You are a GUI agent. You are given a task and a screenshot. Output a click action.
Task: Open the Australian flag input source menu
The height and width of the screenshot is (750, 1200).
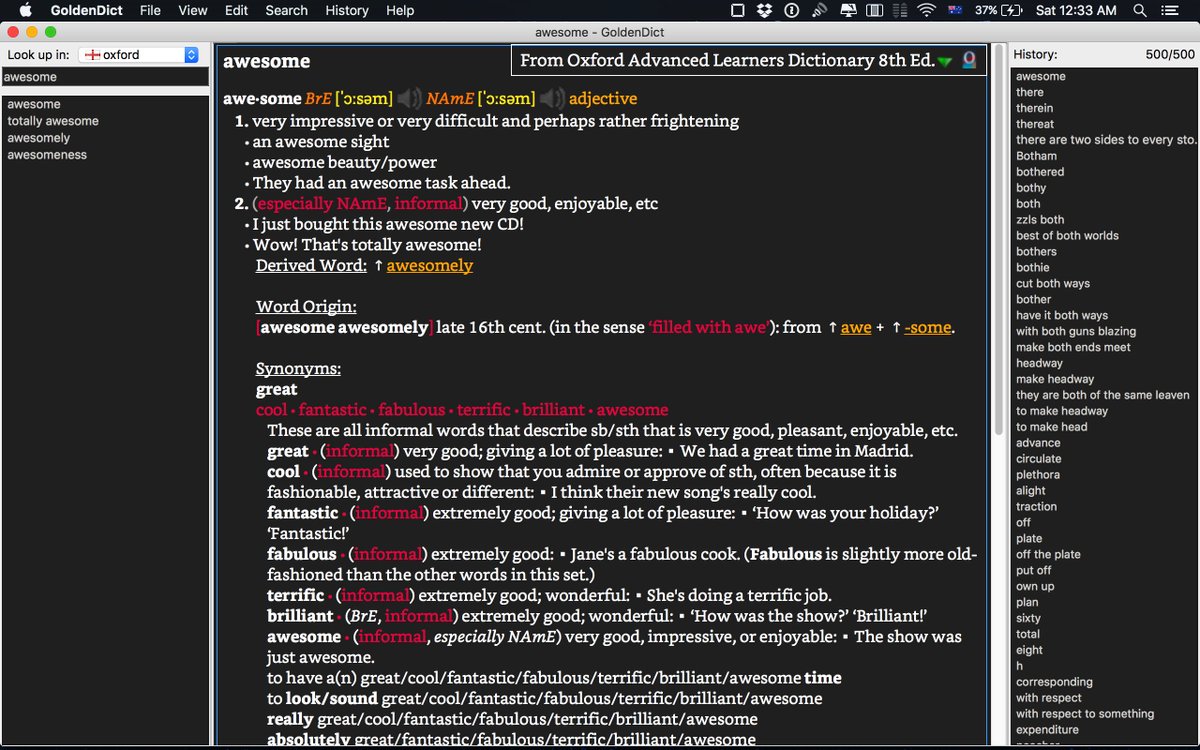[x=955, y=10]
